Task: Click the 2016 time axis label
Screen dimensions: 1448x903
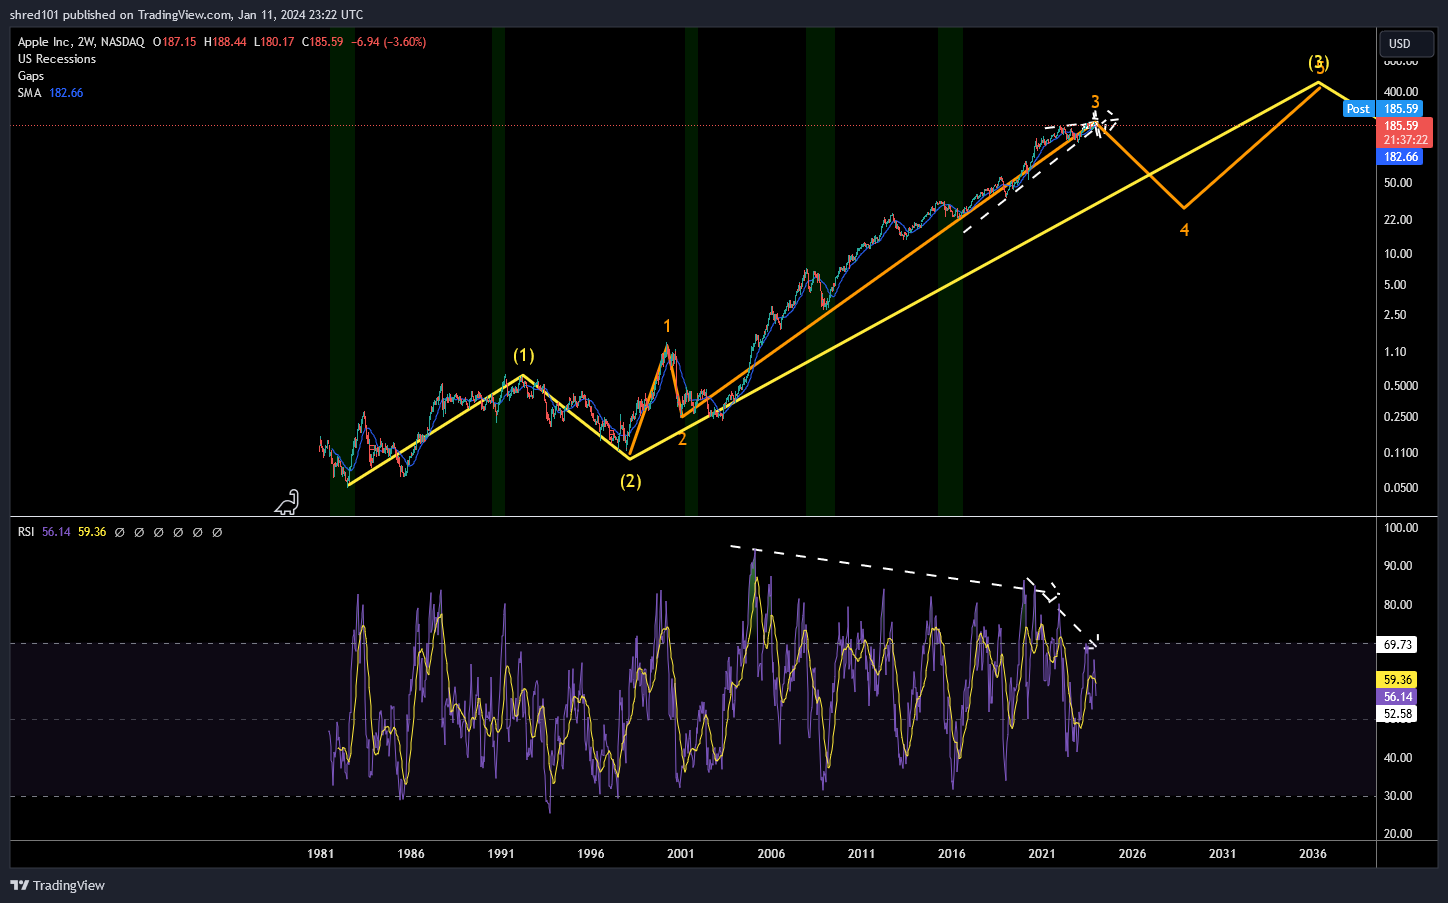Action: [x=952, y=854]
